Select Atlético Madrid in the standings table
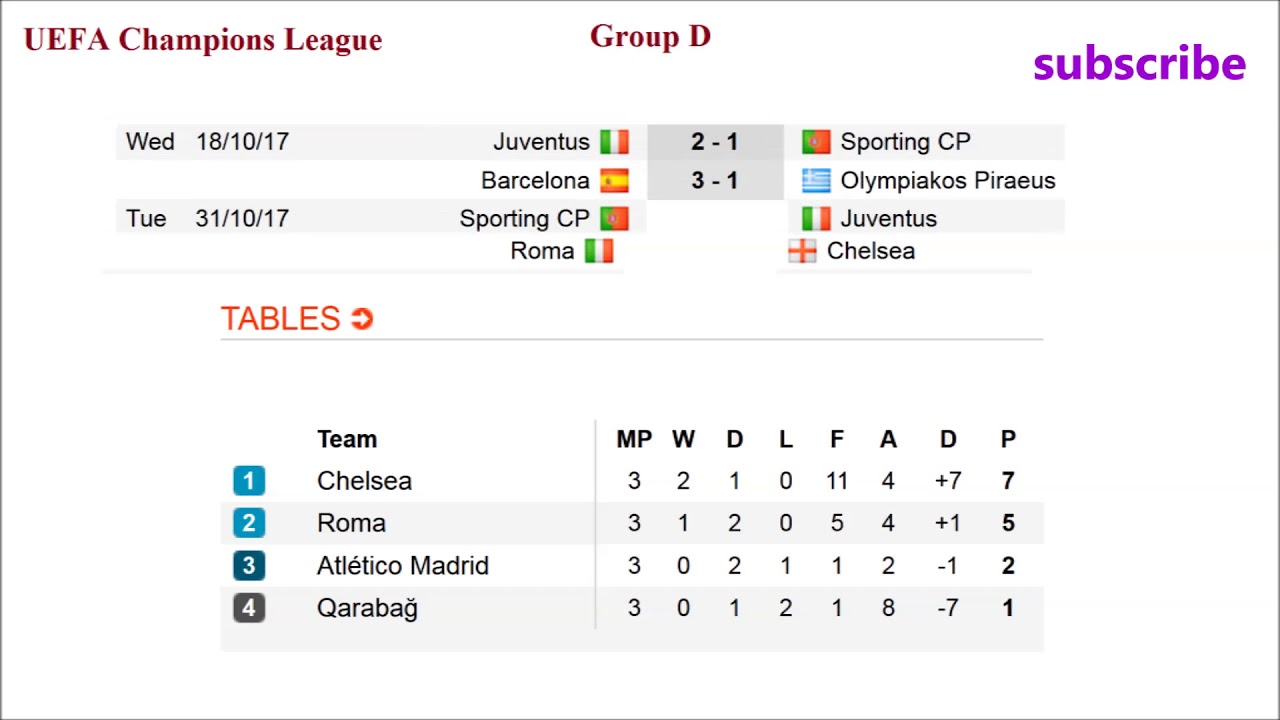This screenshot has width=1280, height=720. (x=402, y=566)
